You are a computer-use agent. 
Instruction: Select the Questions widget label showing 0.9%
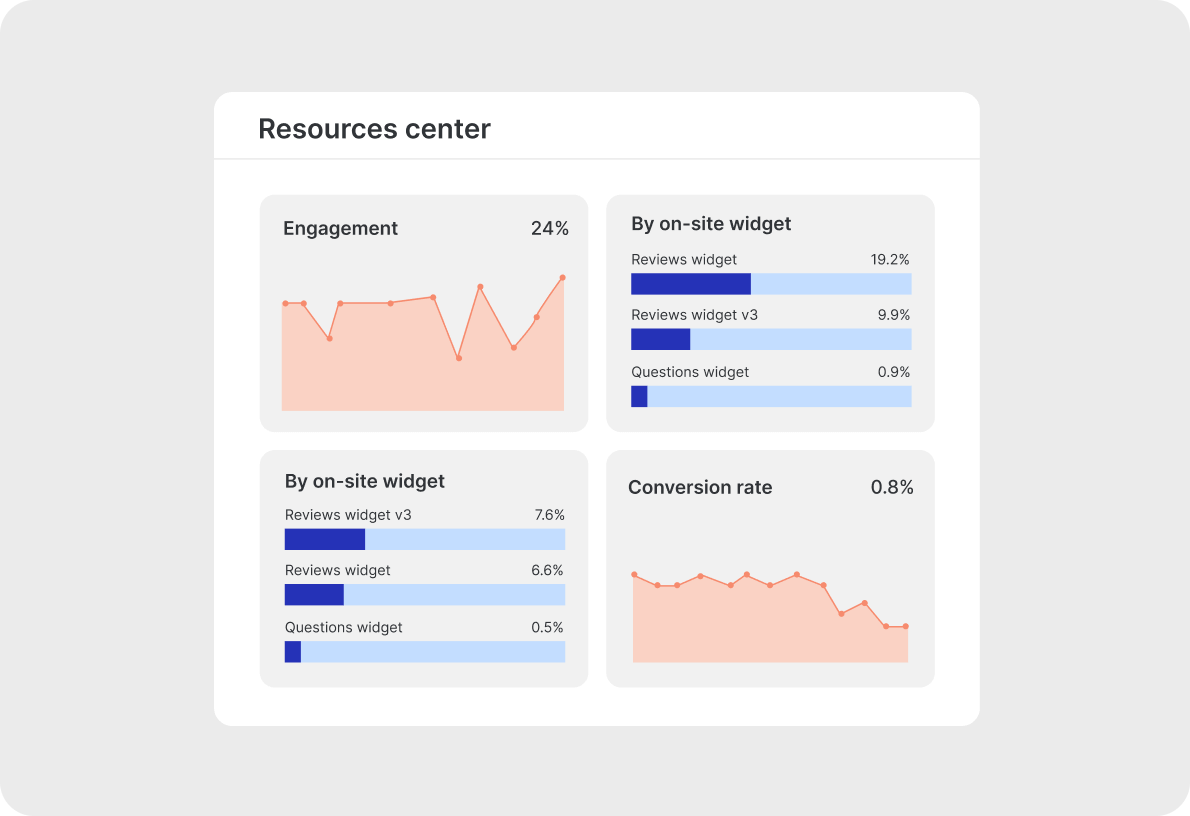pos(690,372)
